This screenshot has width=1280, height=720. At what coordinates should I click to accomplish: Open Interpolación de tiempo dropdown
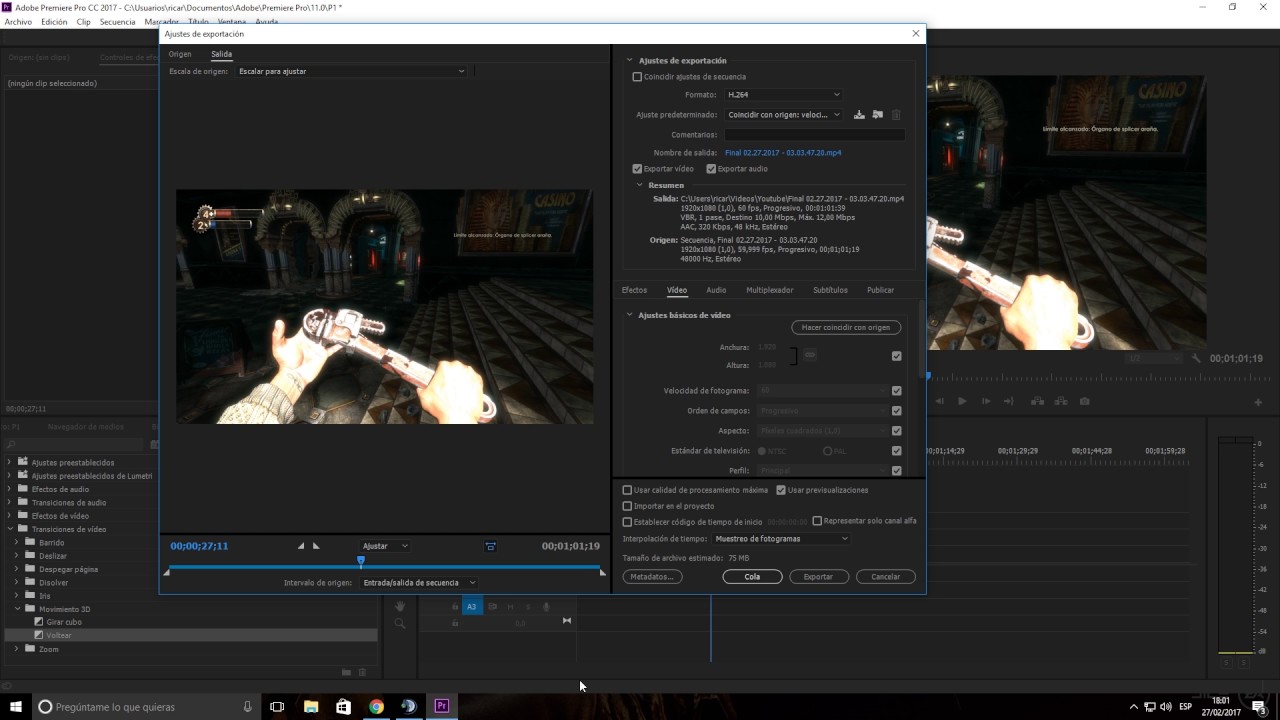[x=781, y=539]
